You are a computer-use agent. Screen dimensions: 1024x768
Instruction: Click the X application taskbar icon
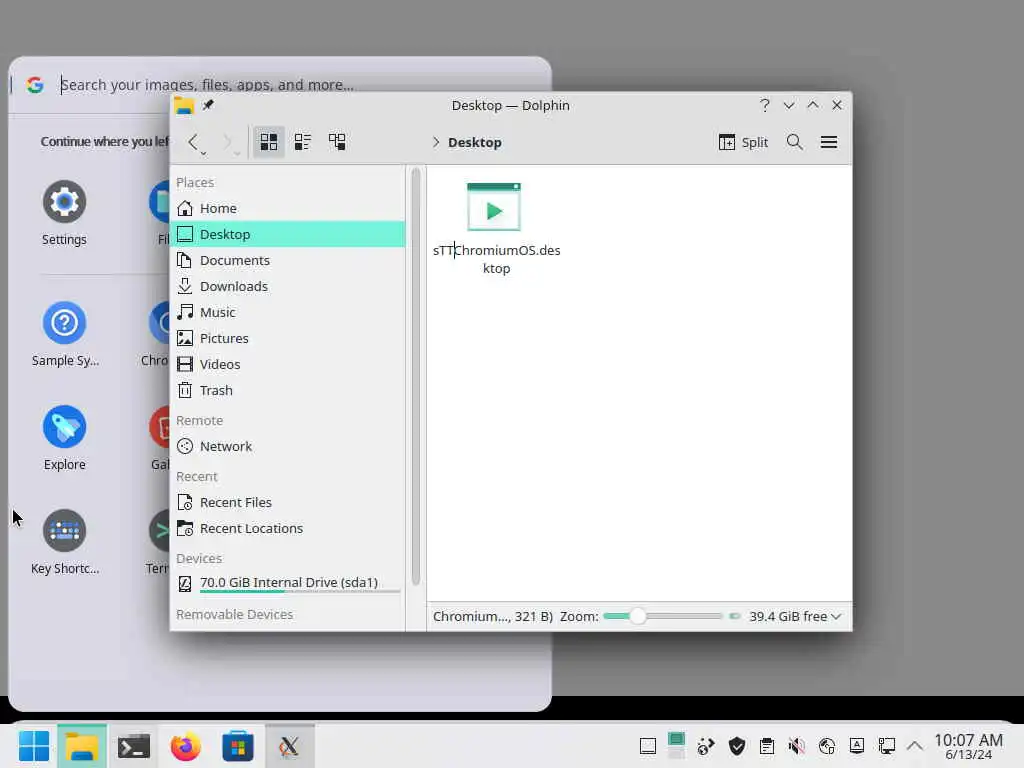pyautogui.click(x=289, y=746)
